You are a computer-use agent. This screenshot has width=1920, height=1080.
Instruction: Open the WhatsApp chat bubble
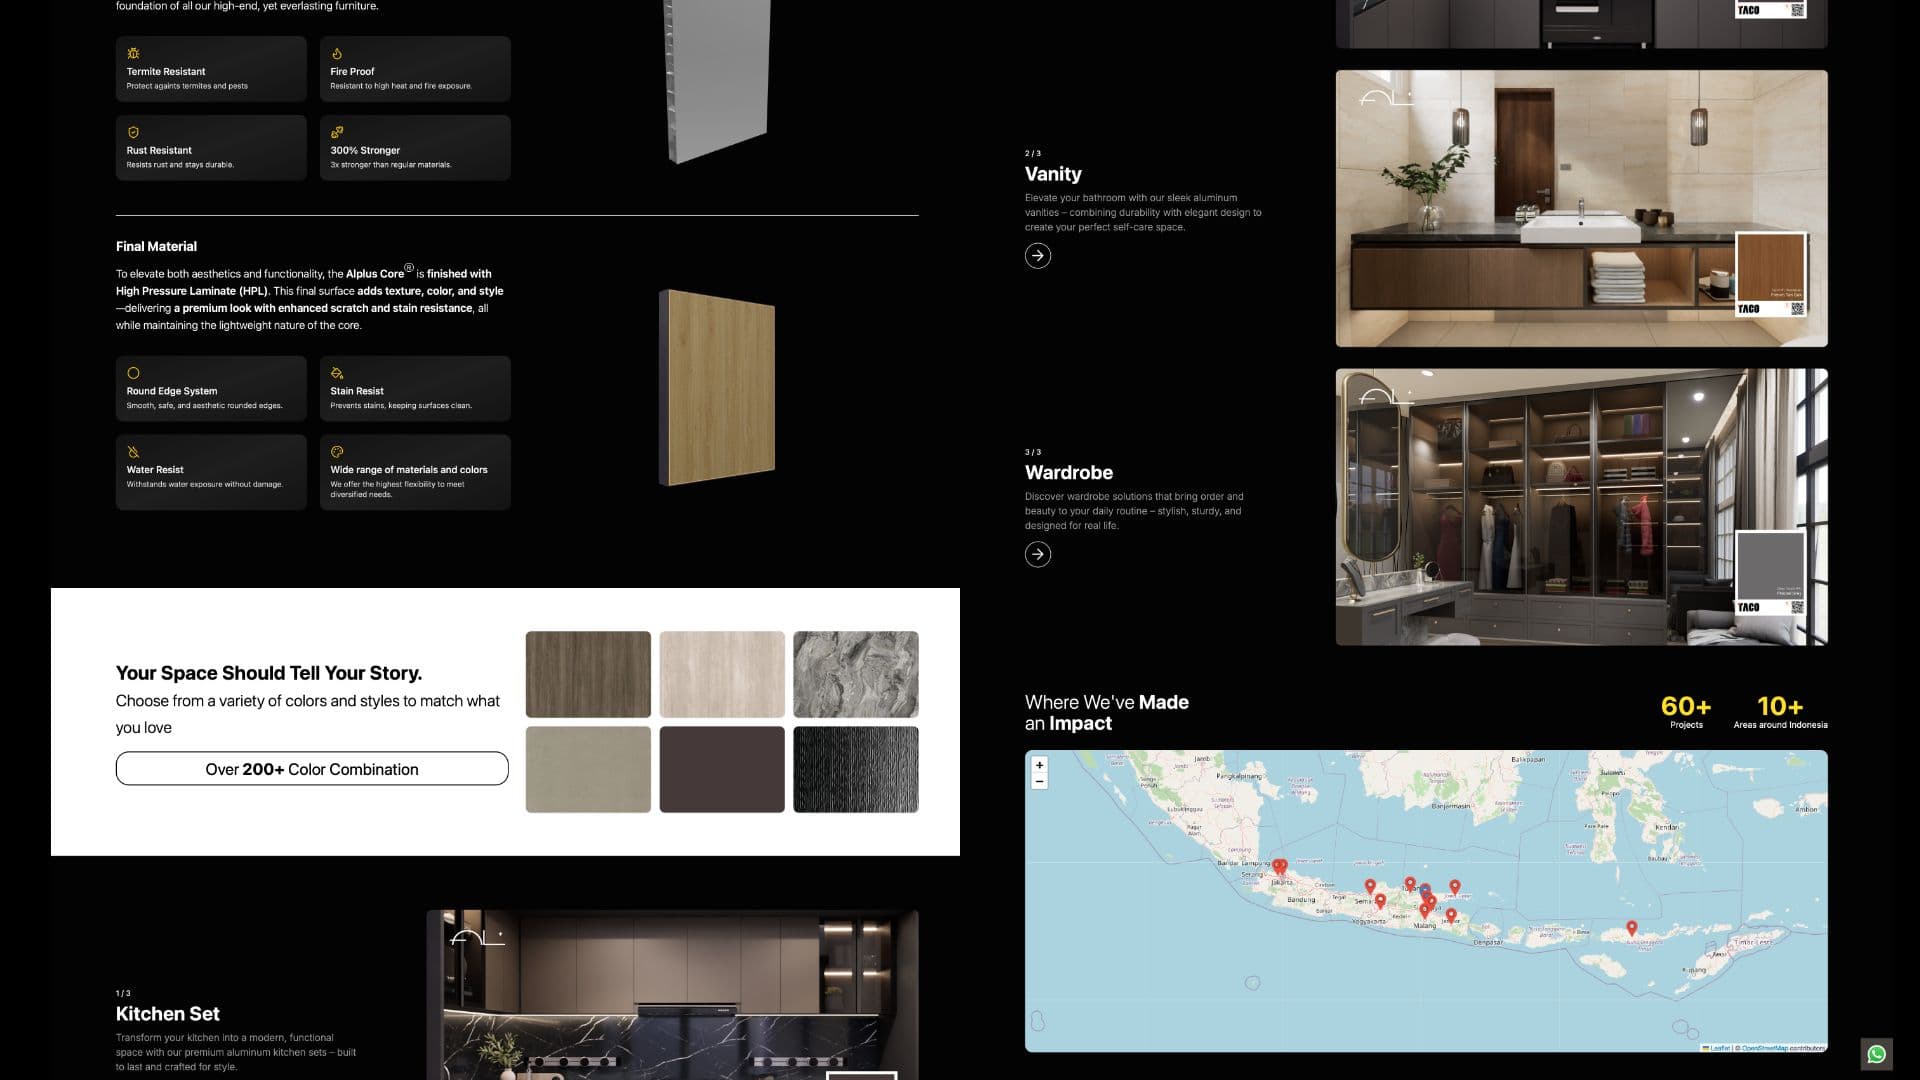pos(1877,1053)
